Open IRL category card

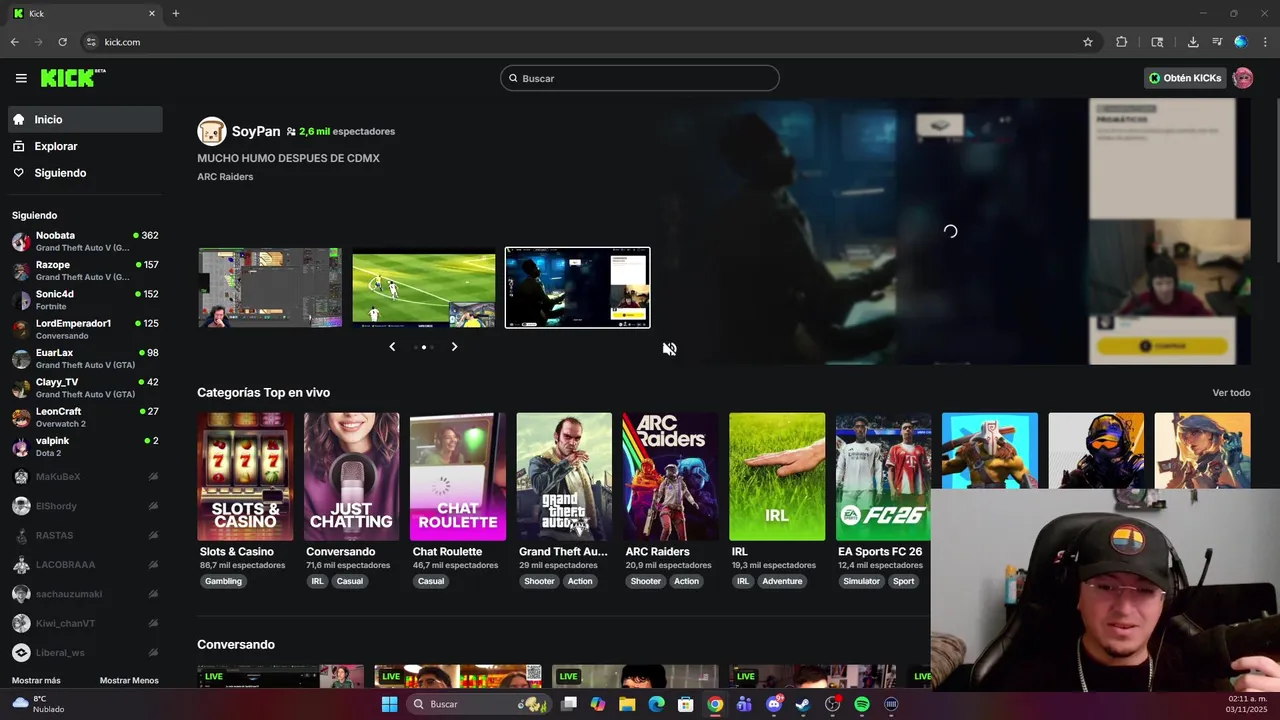pos(777,477)
